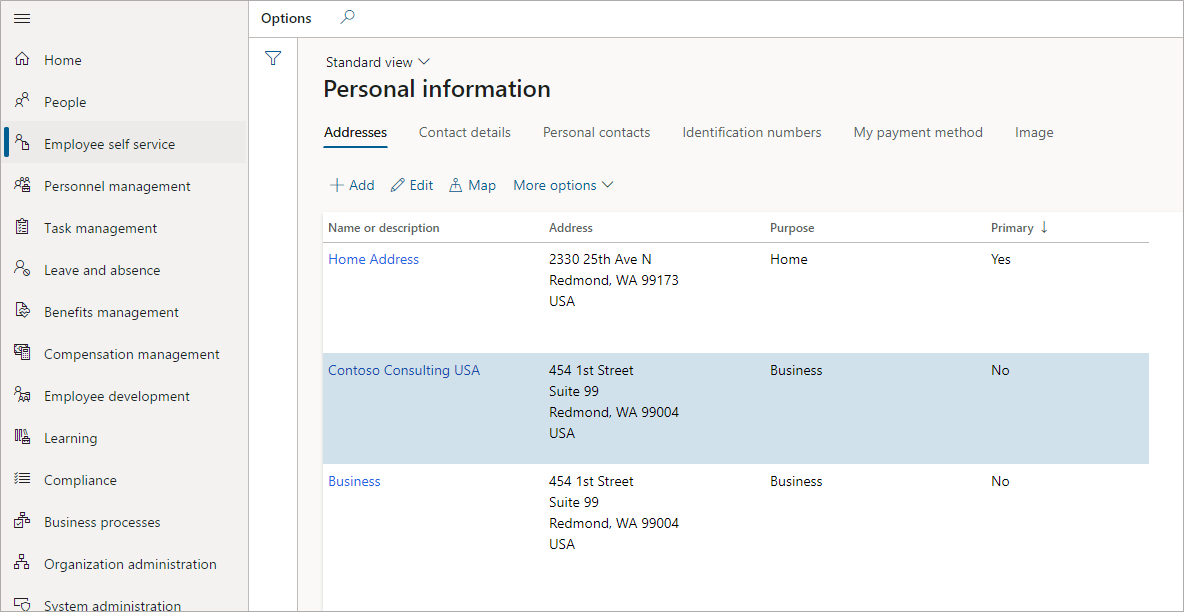This screenshot has height=612, width=1184.
Task: Click the Learning books icon
Action: [23, 437]
